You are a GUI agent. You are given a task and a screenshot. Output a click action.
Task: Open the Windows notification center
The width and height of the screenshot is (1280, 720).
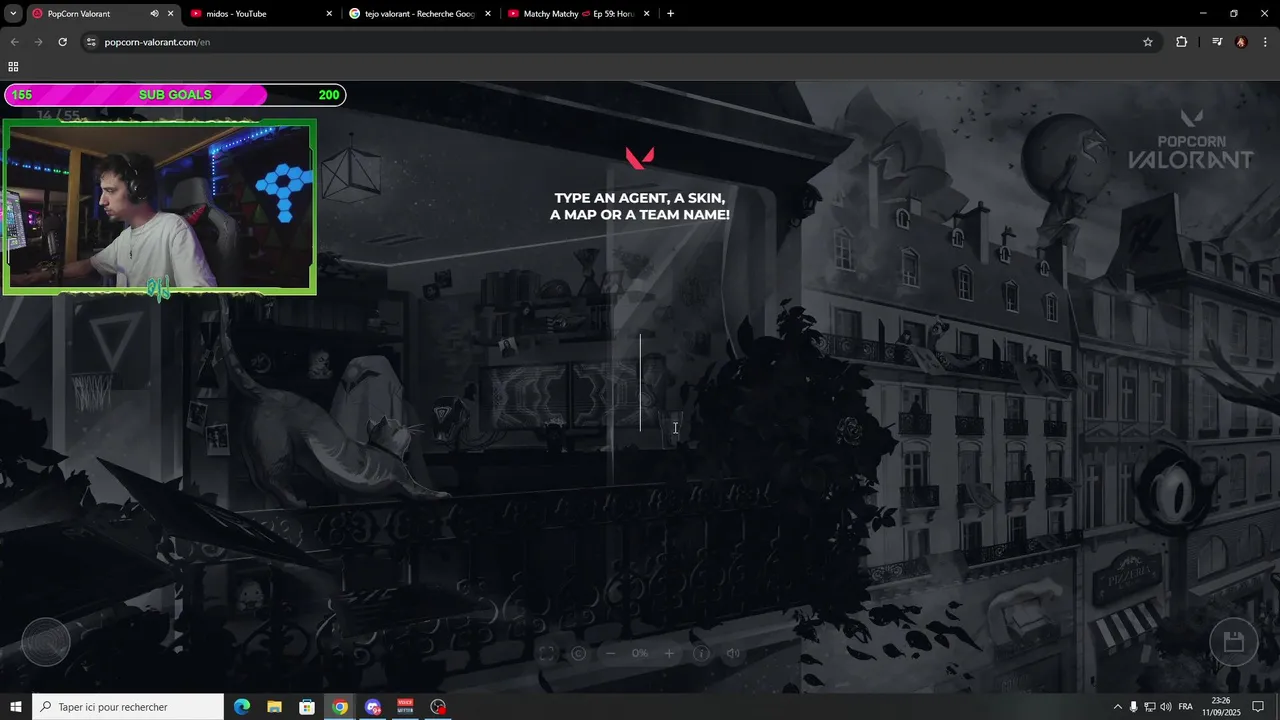click(x=1259, y=707)
